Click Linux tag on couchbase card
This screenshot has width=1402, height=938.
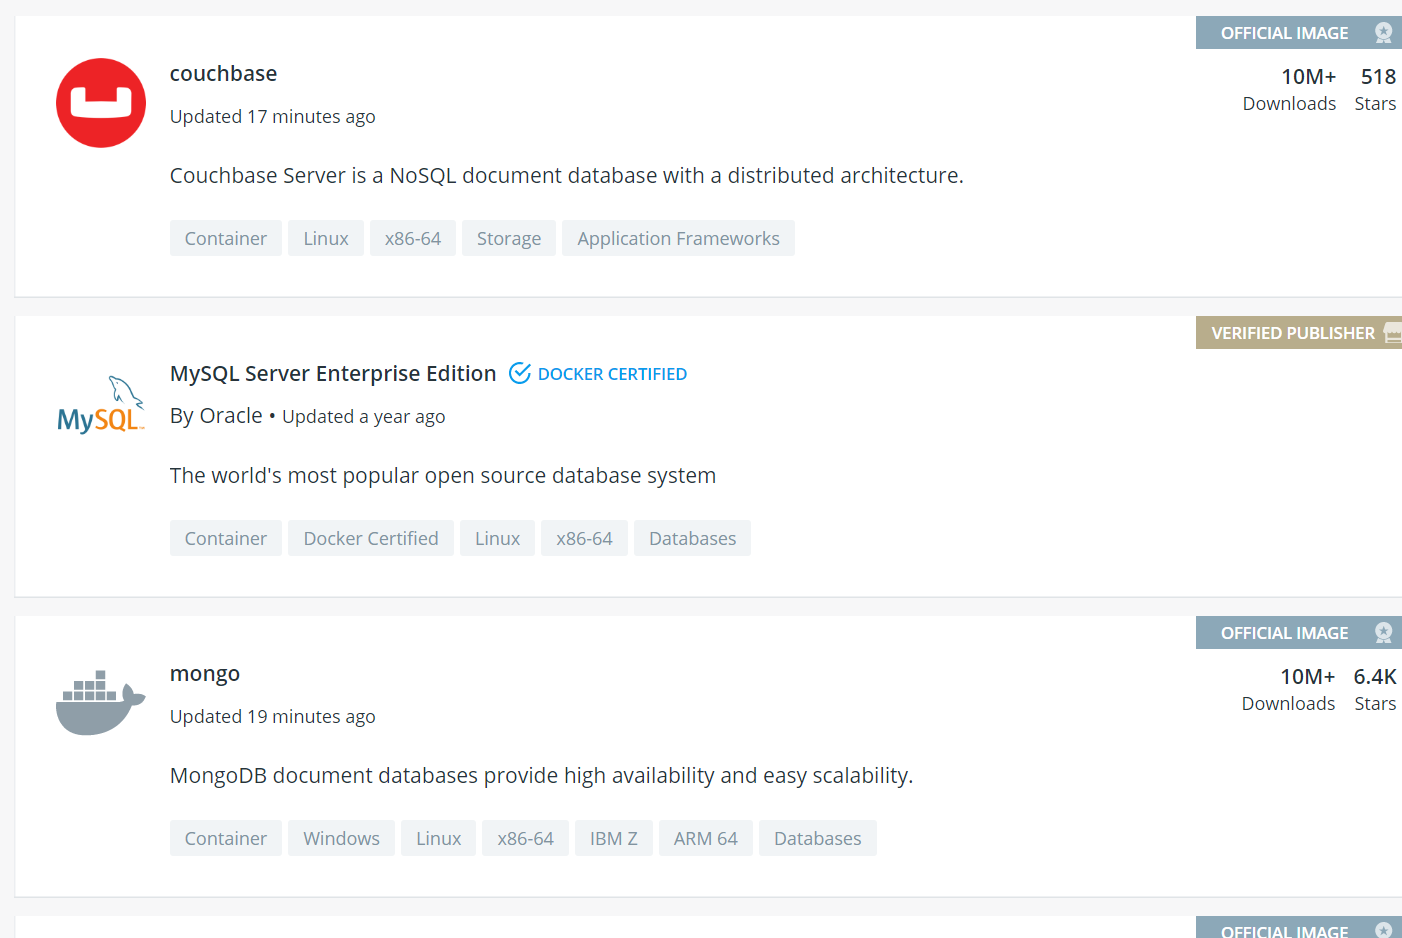click(x=326, y=238)
